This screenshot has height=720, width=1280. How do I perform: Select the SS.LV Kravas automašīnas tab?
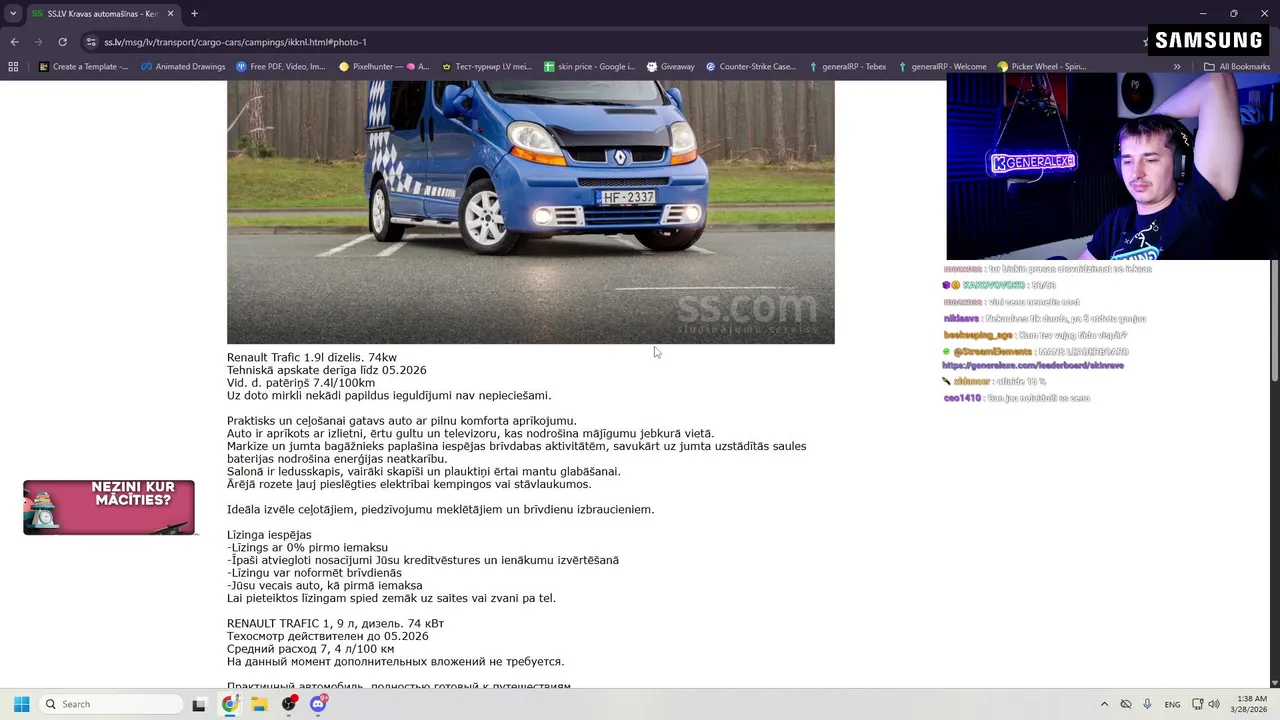point(103,14)
